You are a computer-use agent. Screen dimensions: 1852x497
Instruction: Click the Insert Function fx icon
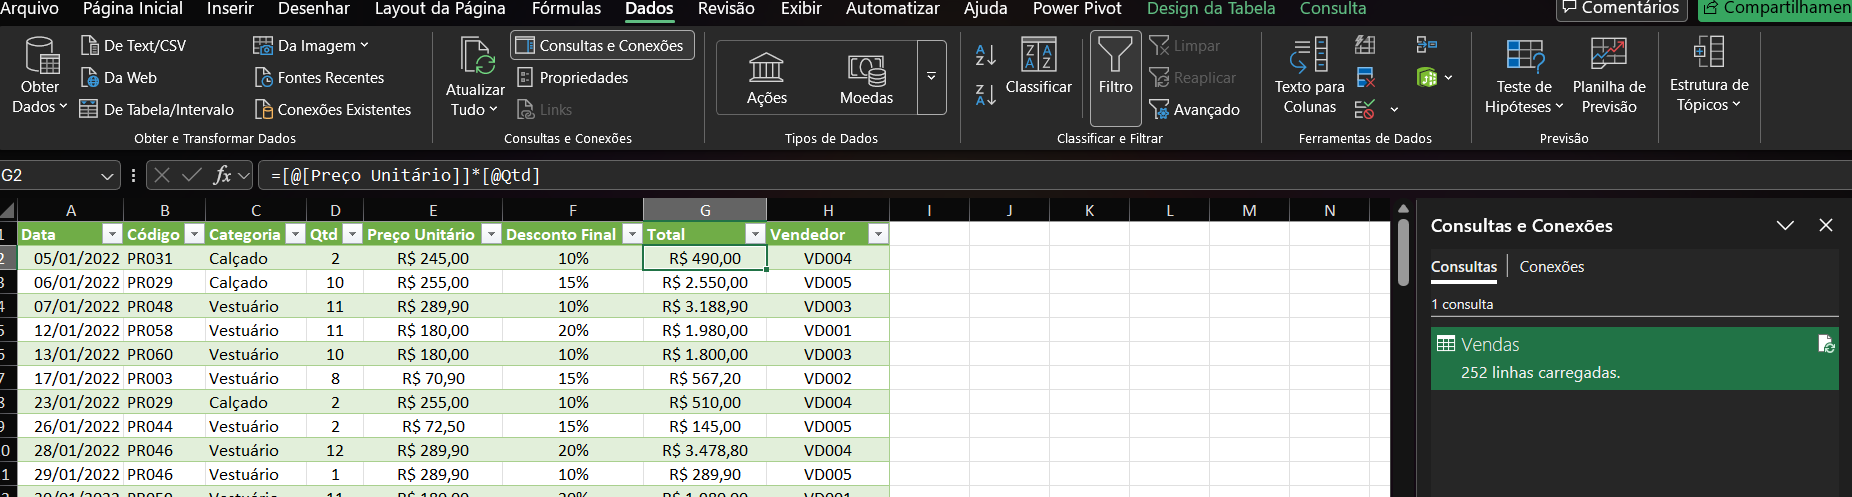[x=222, y=175]
